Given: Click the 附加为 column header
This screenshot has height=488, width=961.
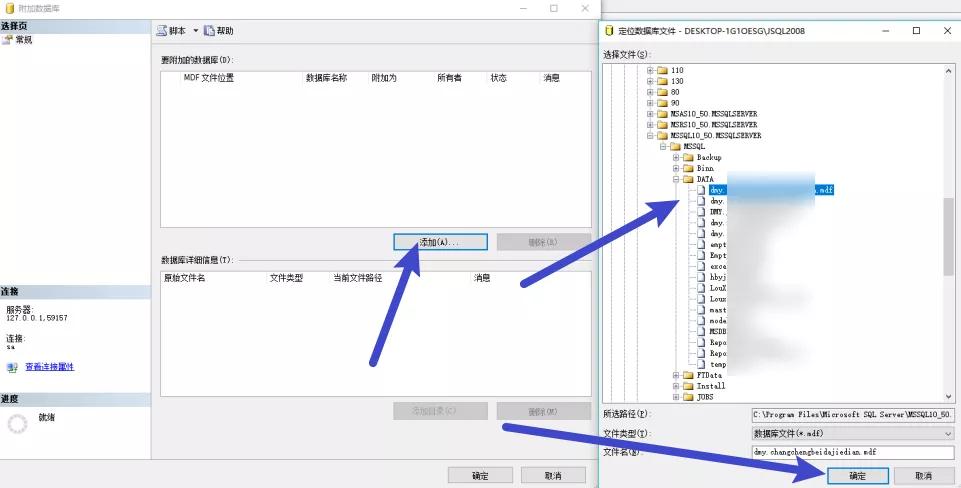Looking at the screenshot, I should click(x=384, y=78).
